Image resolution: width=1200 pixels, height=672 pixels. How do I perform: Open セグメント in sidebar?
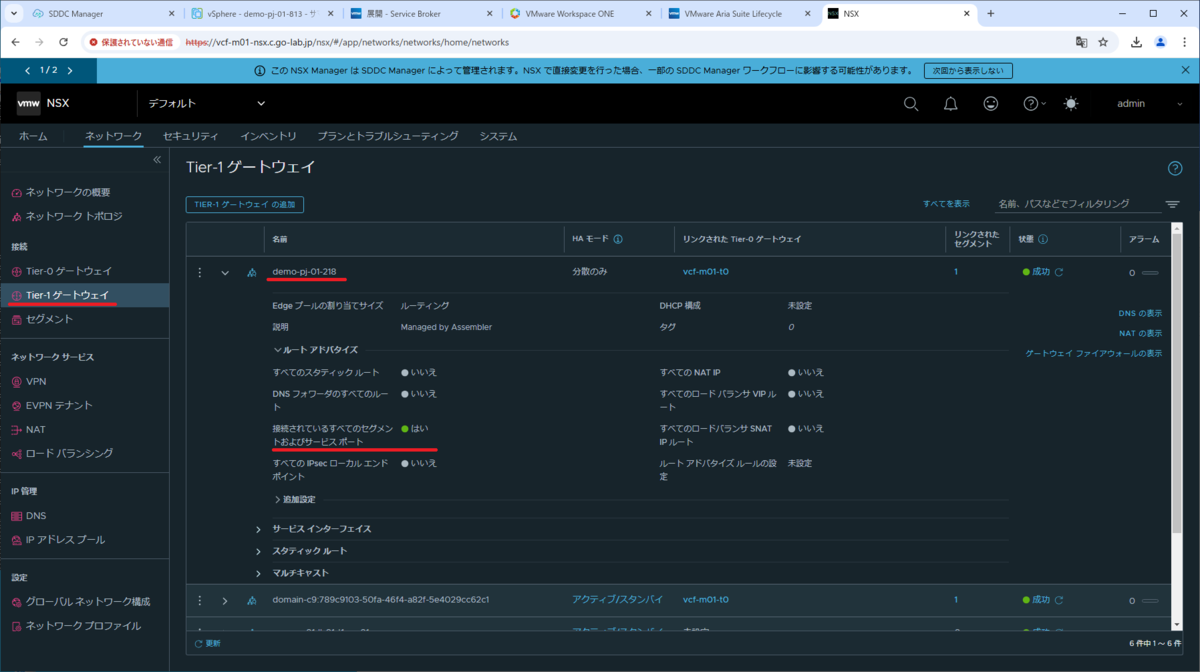tap(49, 319)
